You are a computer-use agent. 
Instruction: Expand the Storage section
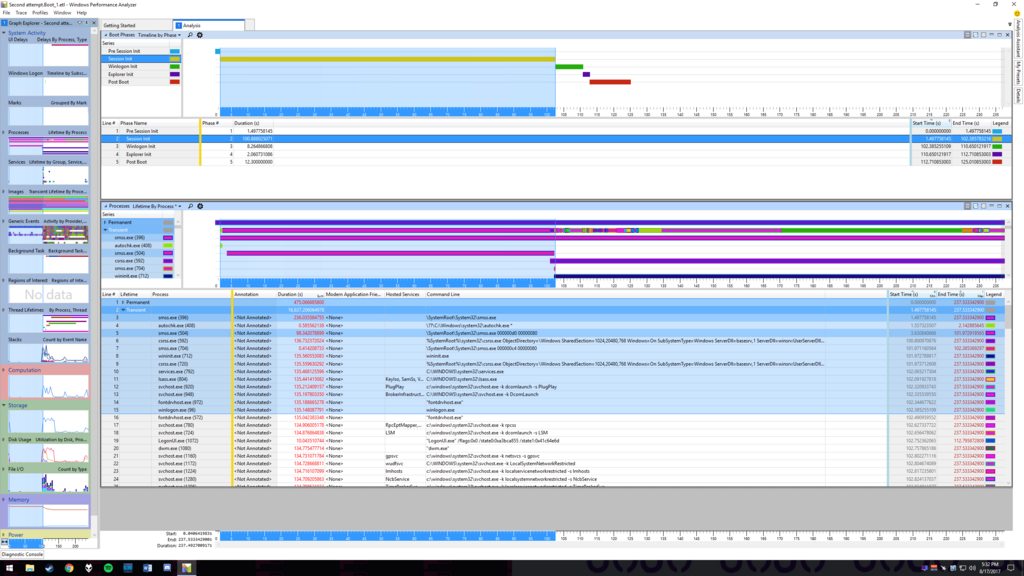click(4, 406)
